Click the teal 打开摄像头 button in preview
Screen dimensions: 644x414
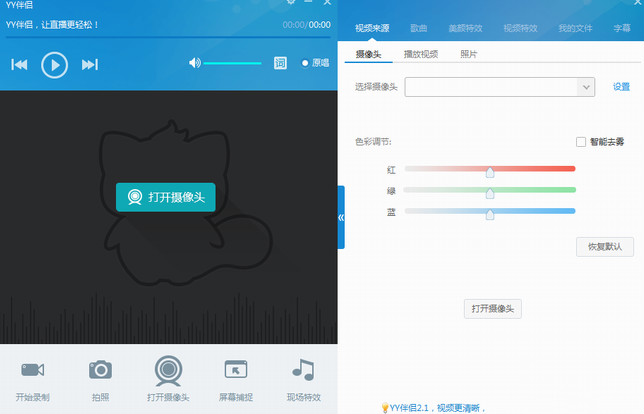[166, 197]
